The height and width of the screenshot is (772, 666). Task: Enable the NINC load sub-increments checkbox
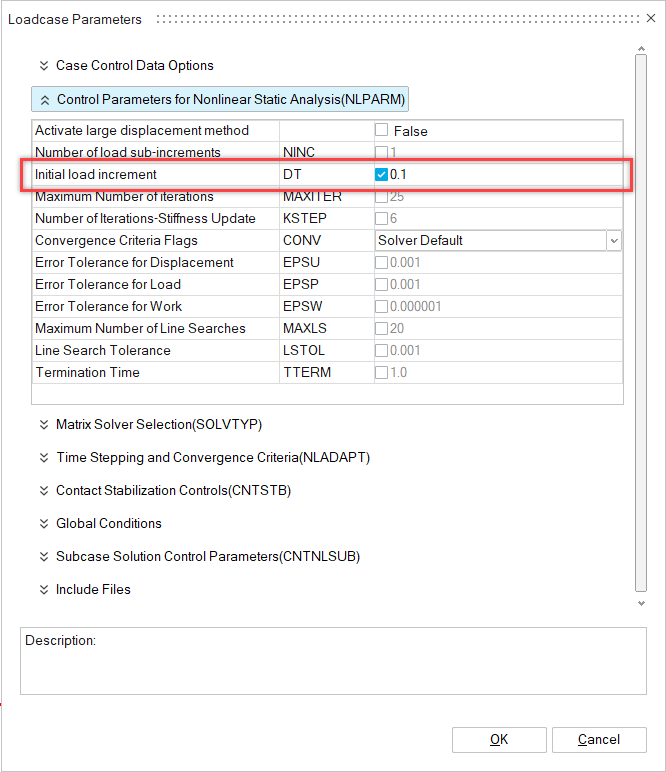[x=382, y=152]
